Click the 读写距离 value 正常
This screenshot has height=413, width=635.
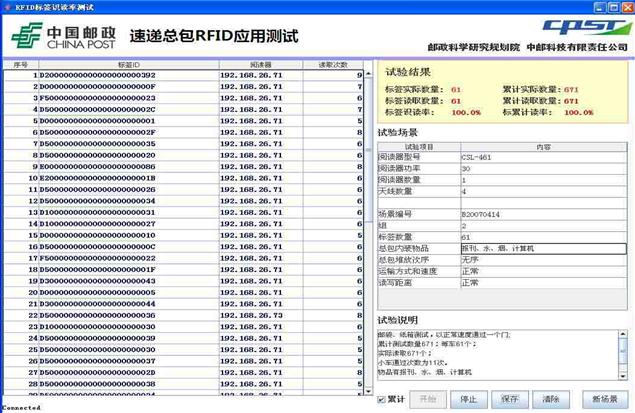(x=543, y=283)
